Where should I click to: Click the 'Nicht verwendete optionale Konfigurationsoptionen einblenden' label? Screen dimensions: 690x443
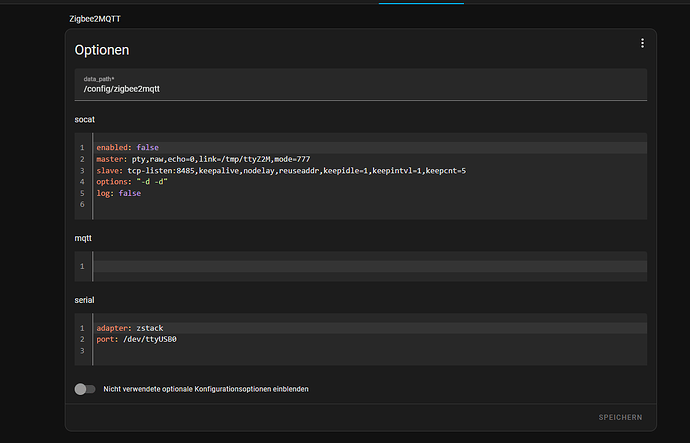[206, 389]
